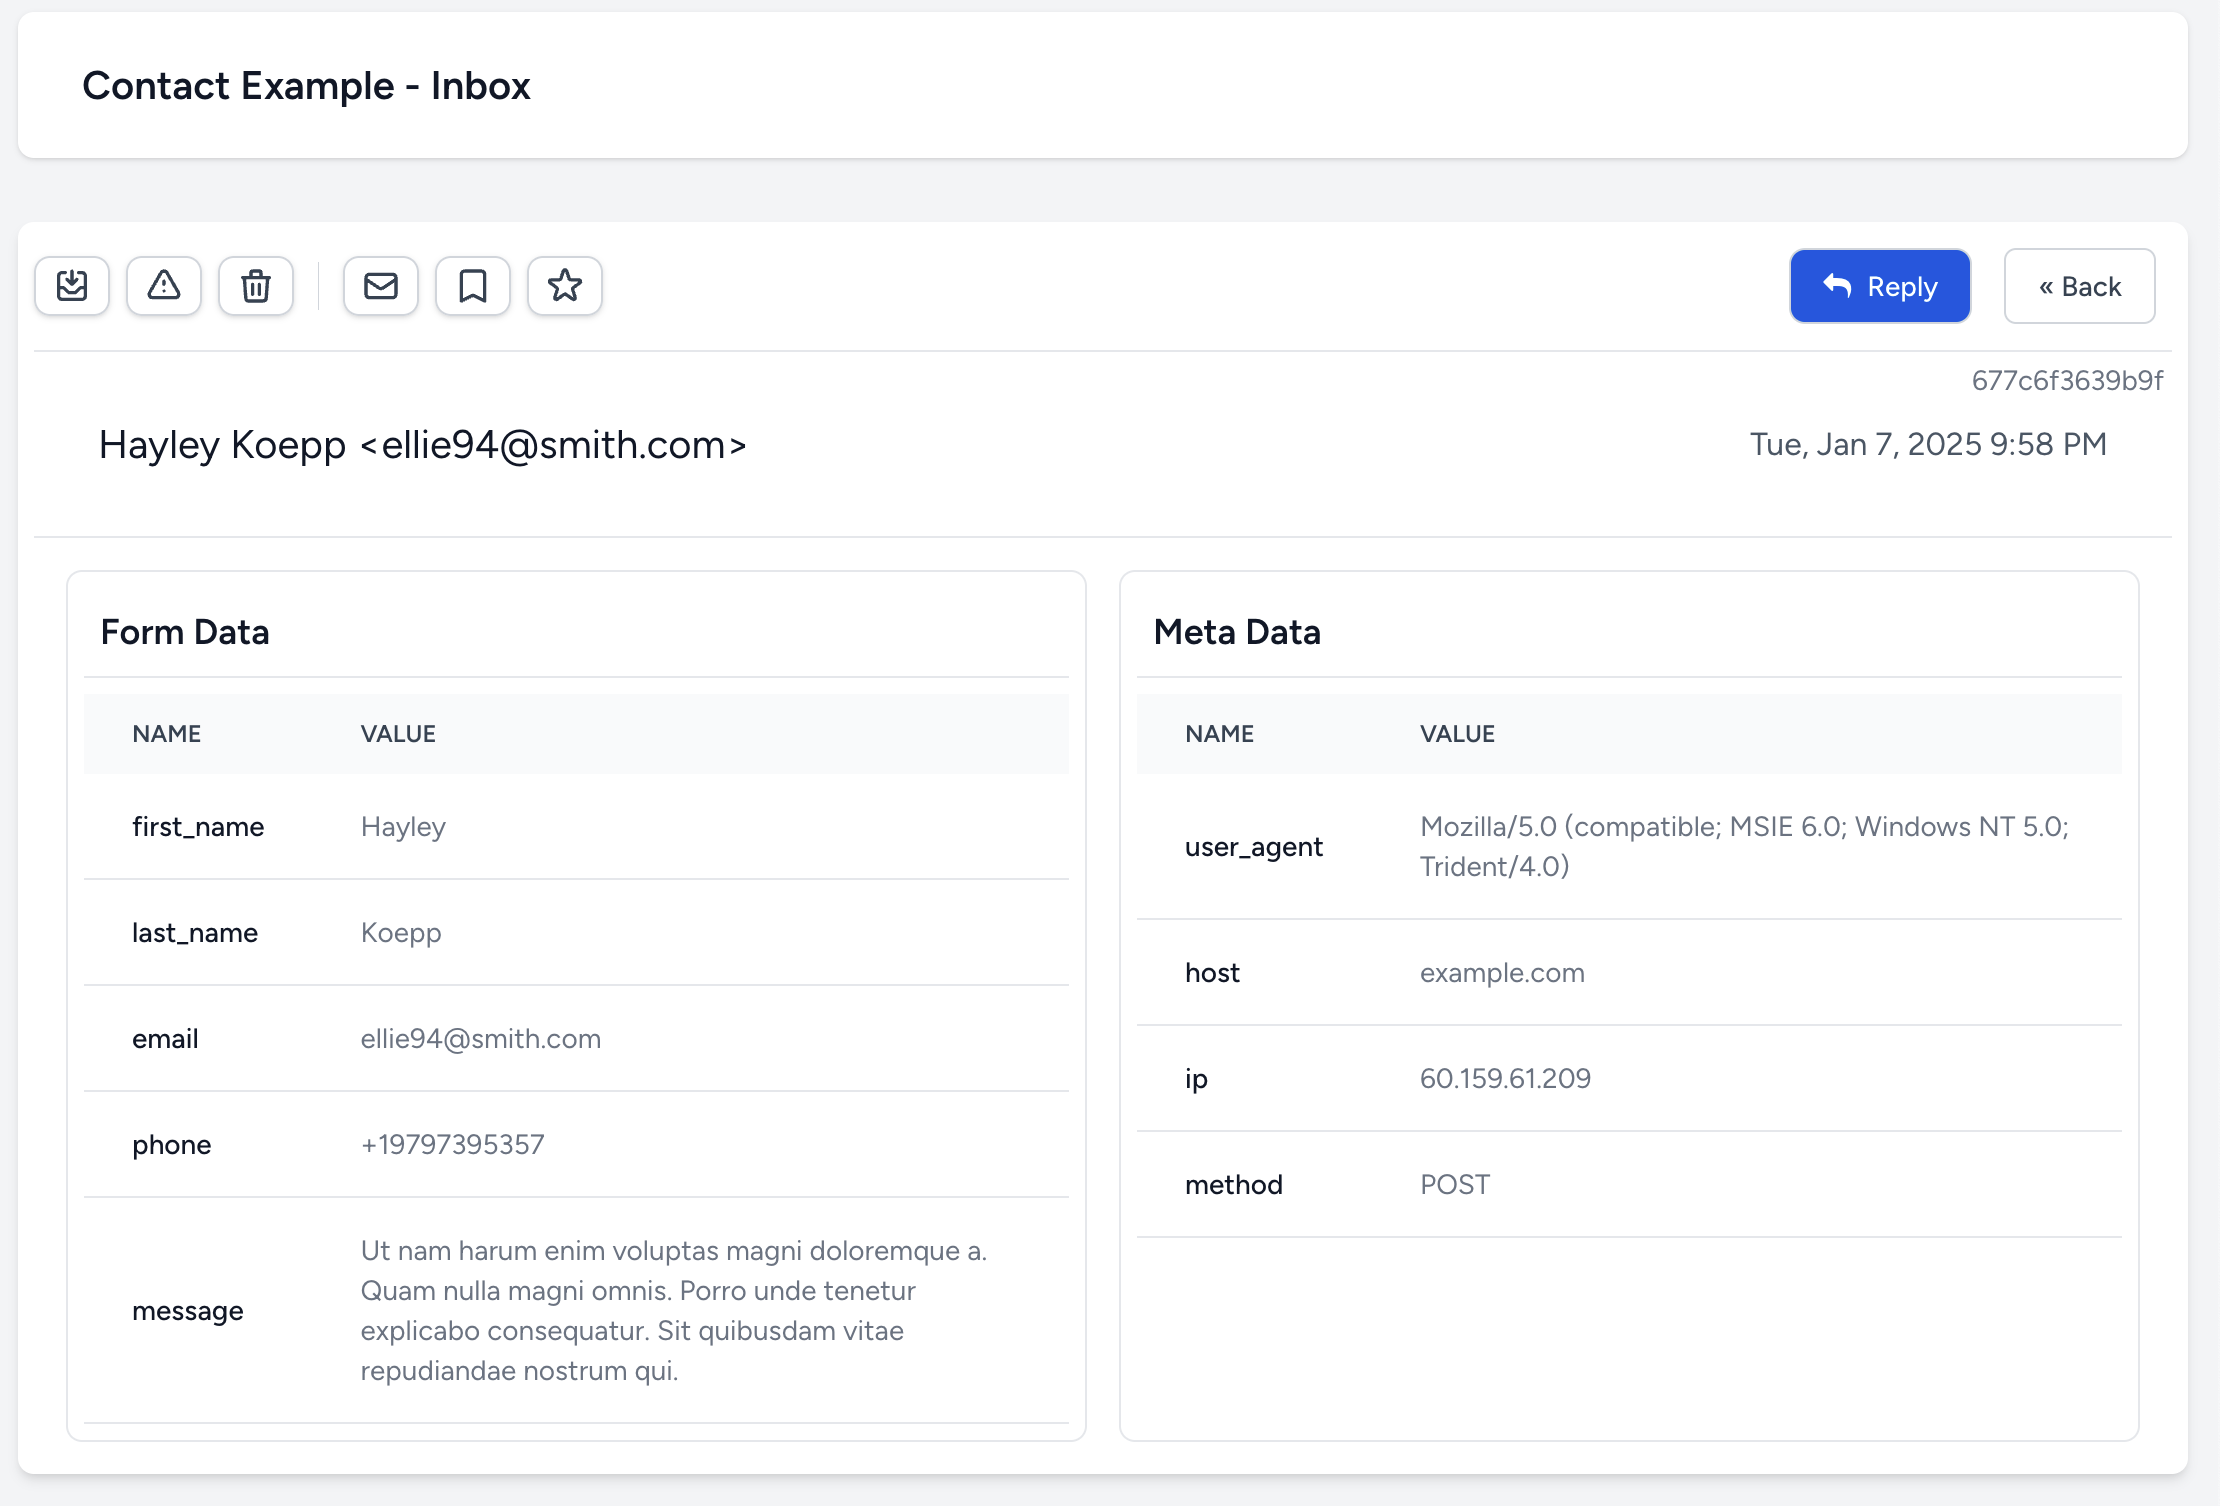Select the method value POST
The width and height of the screenshot is (2220, 1506).
[1455, 1185]
